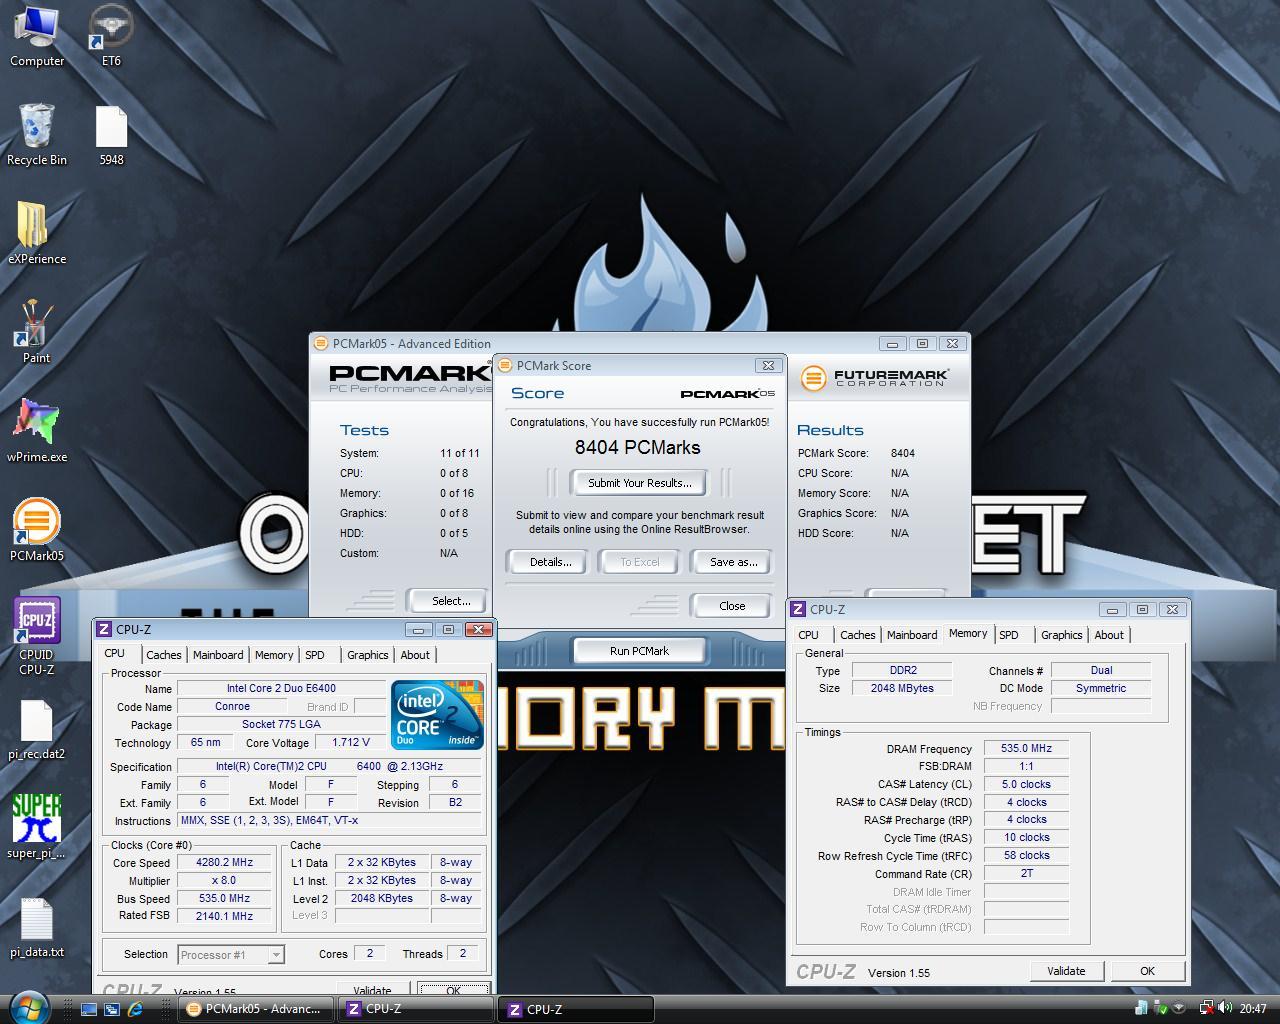The height and width of the screenshot is (1024, 1280).
Task: Open the Computer desktop icon
Action: [x=36, y=36]
